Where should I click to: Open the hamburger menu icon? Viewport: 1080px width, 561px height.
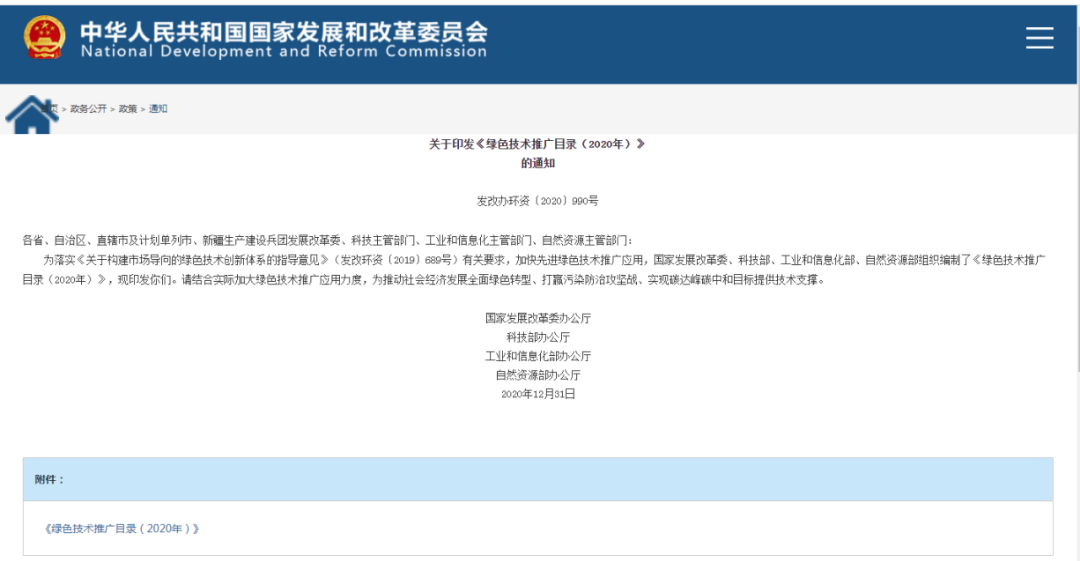pos(1039,37)
